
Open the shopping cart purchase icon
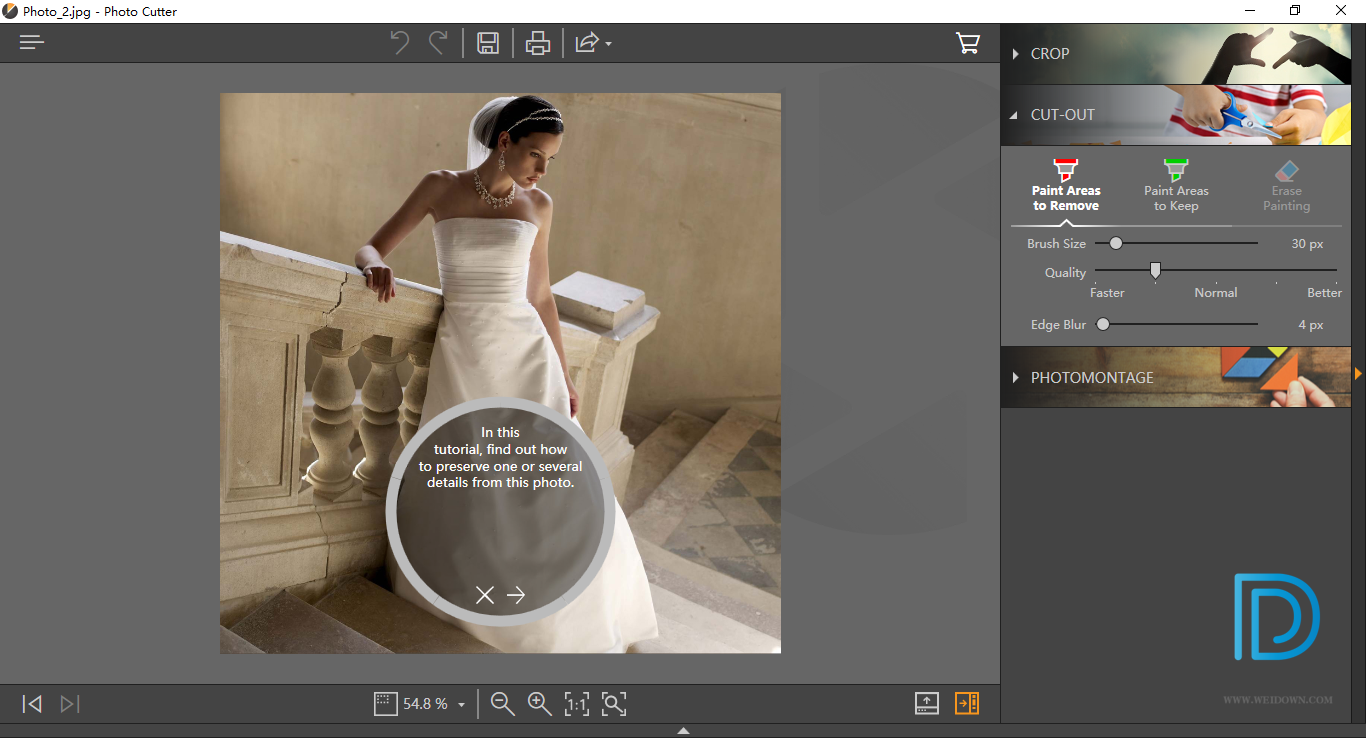tap(968, 43)
